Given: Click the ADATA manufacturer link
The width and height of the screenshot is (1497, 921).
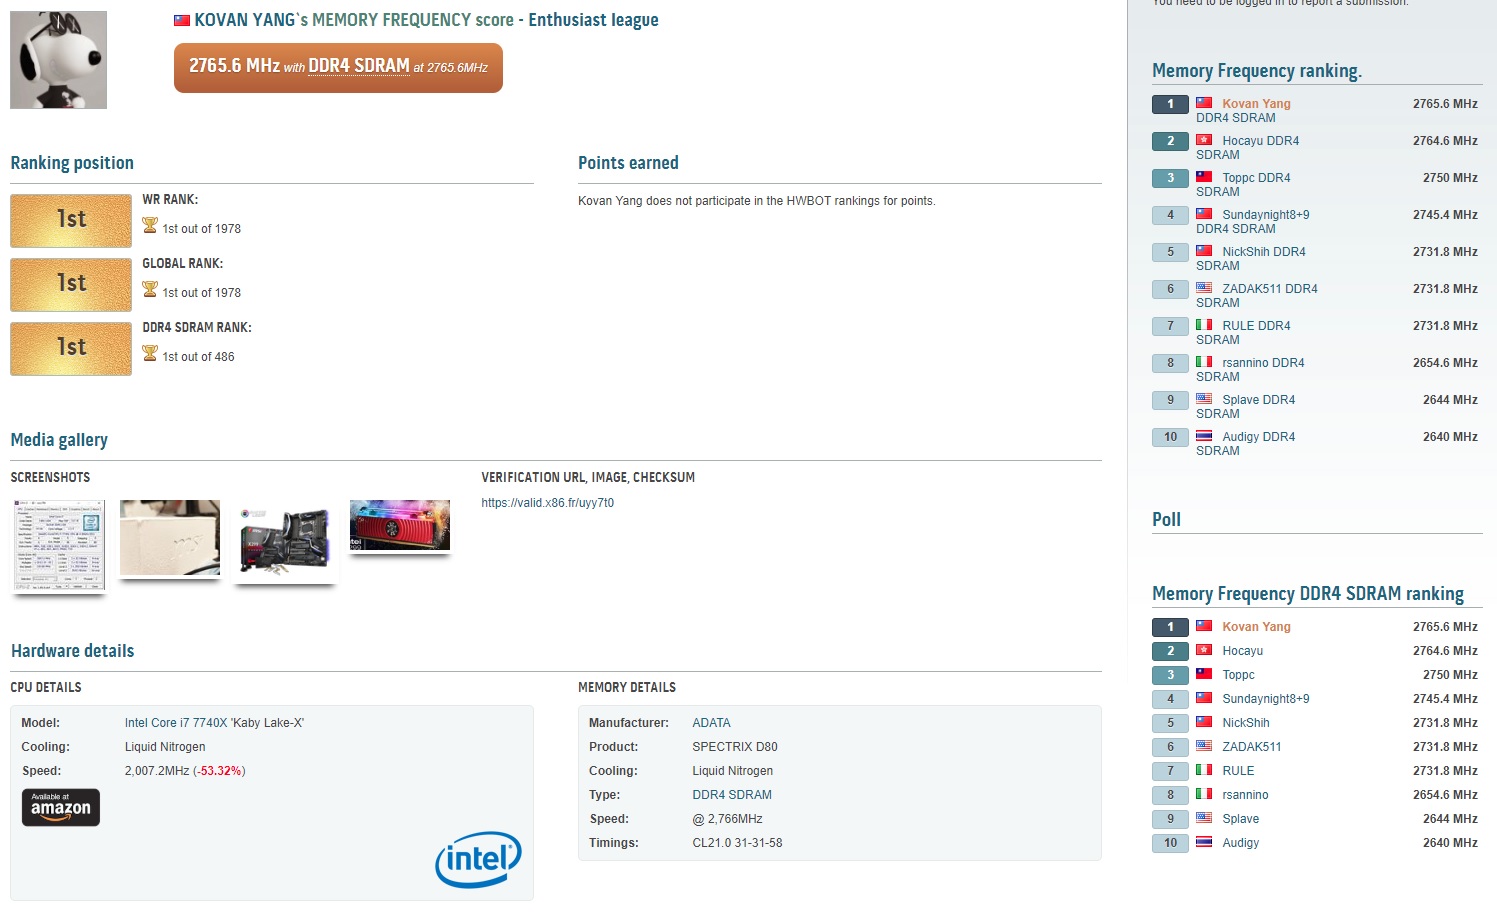Looking at the screenshot, I should 711,722.
